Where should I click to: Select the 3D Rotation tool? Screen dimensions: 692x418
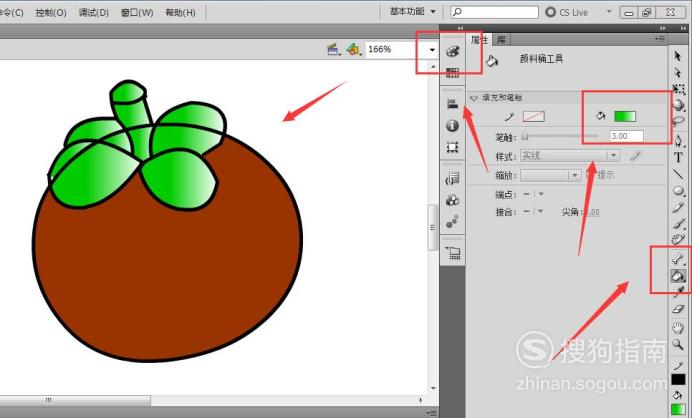click(678, 105)
